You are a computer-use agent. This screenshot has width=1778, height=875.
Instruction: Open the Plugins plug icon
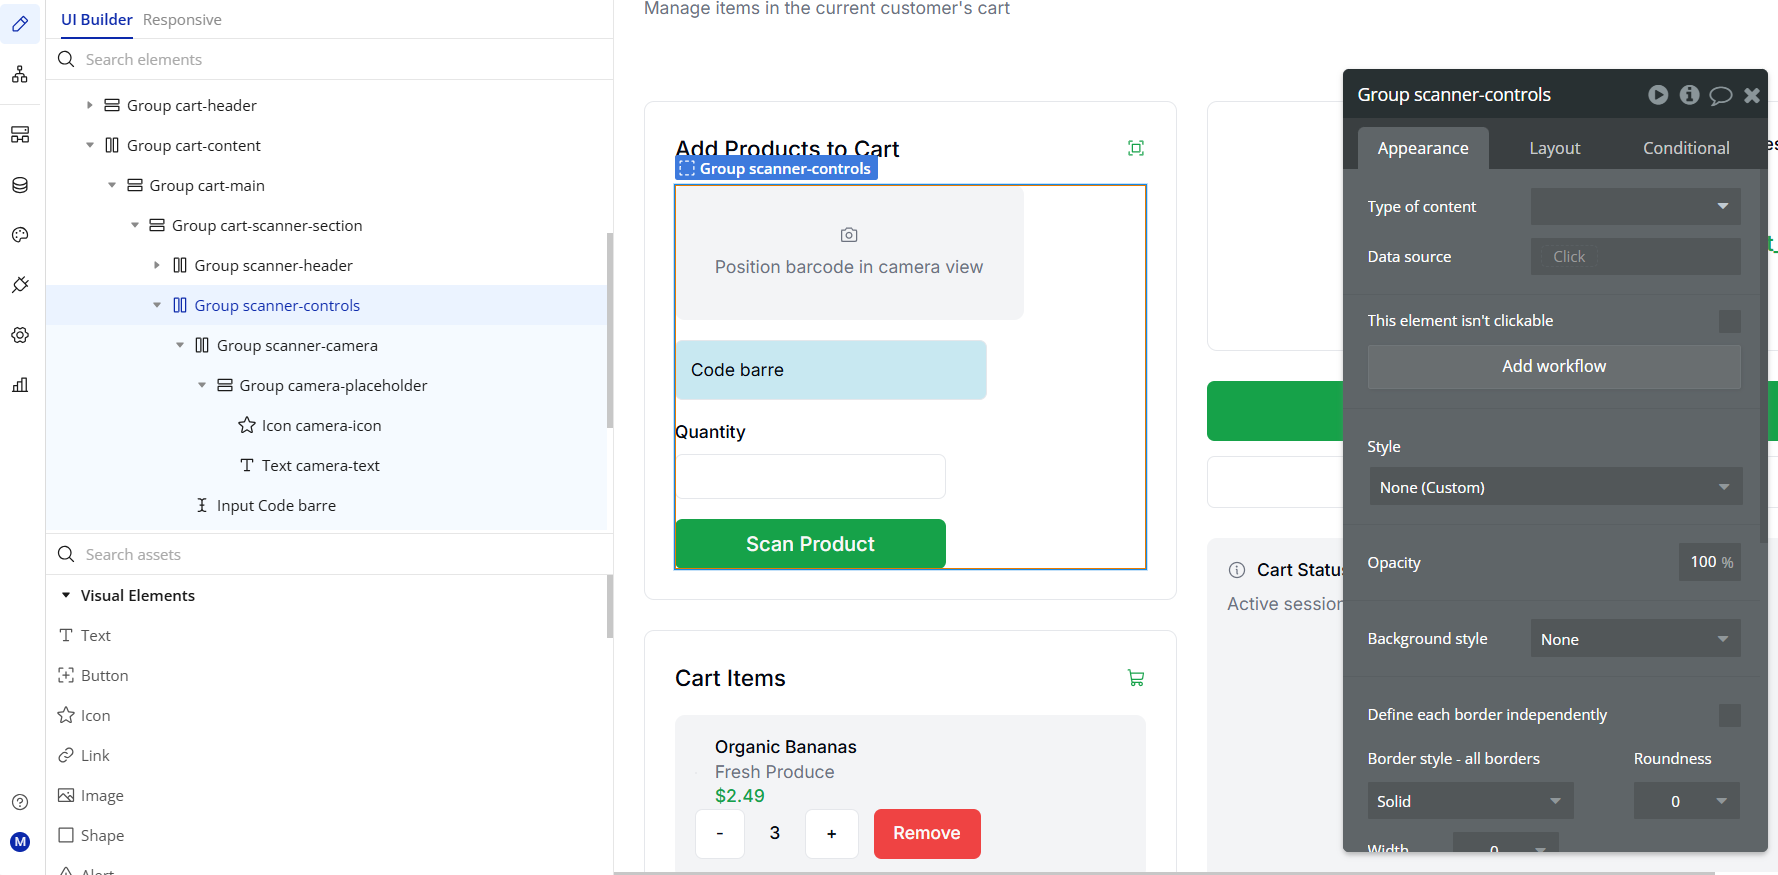tap(20, 285)
